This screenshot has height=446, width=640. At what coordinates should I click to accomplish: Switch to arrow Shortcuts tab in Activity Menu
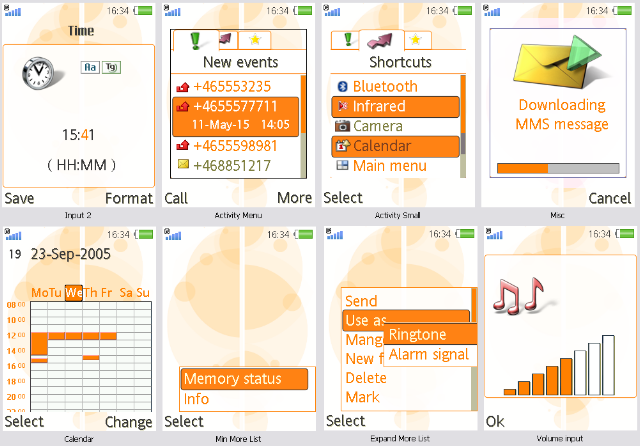pyautogui.click(x=227, y=40)
